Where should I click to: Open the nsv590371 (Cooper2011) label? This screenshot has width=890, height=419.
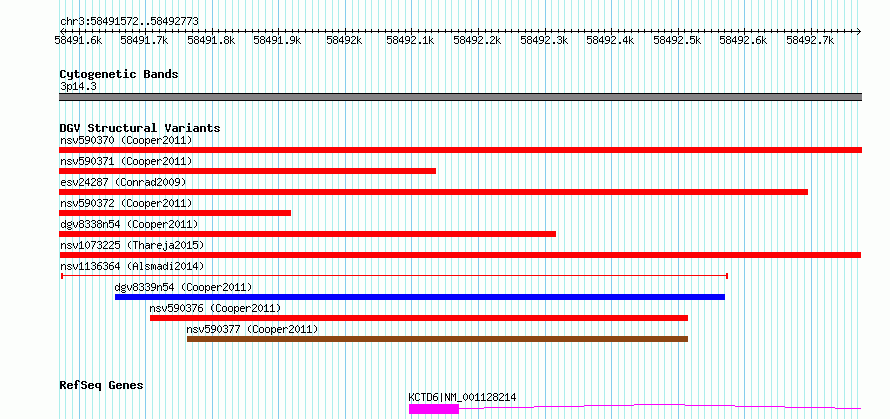(126, 161)
